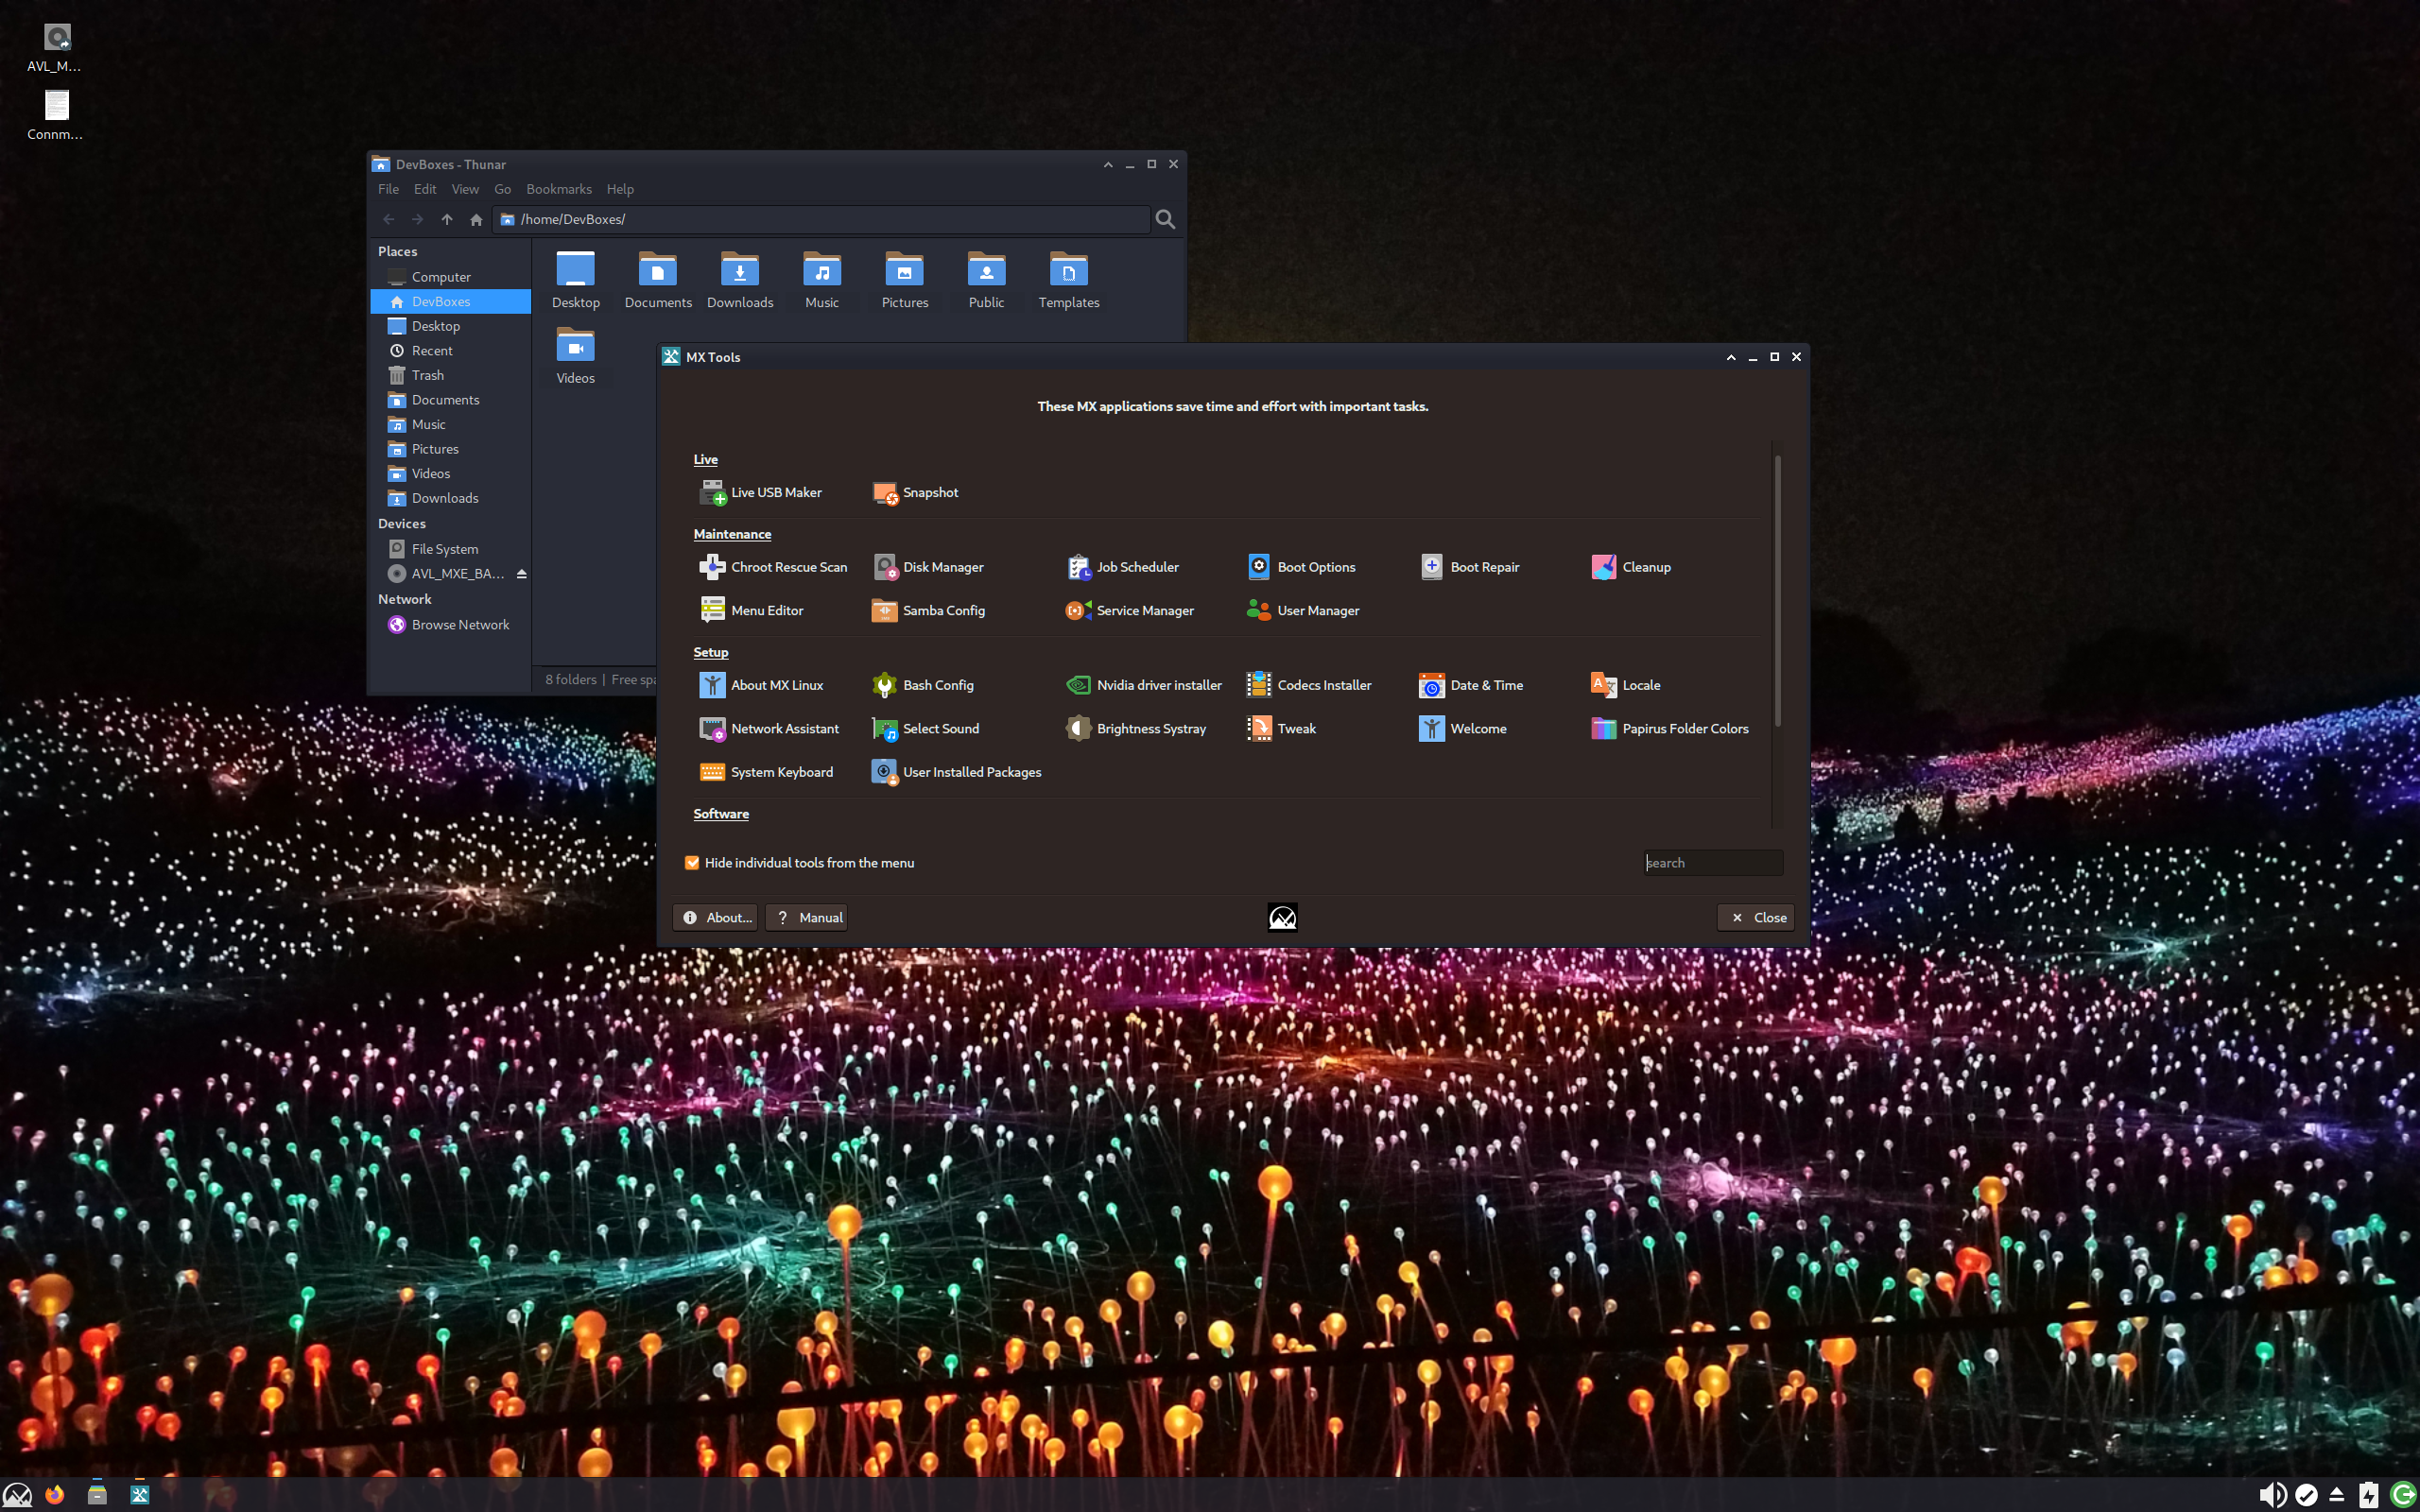The width and height of the screenshot is (2420, 1512).
Task: Open the Cleanup tool
Action: (1631, 567)
